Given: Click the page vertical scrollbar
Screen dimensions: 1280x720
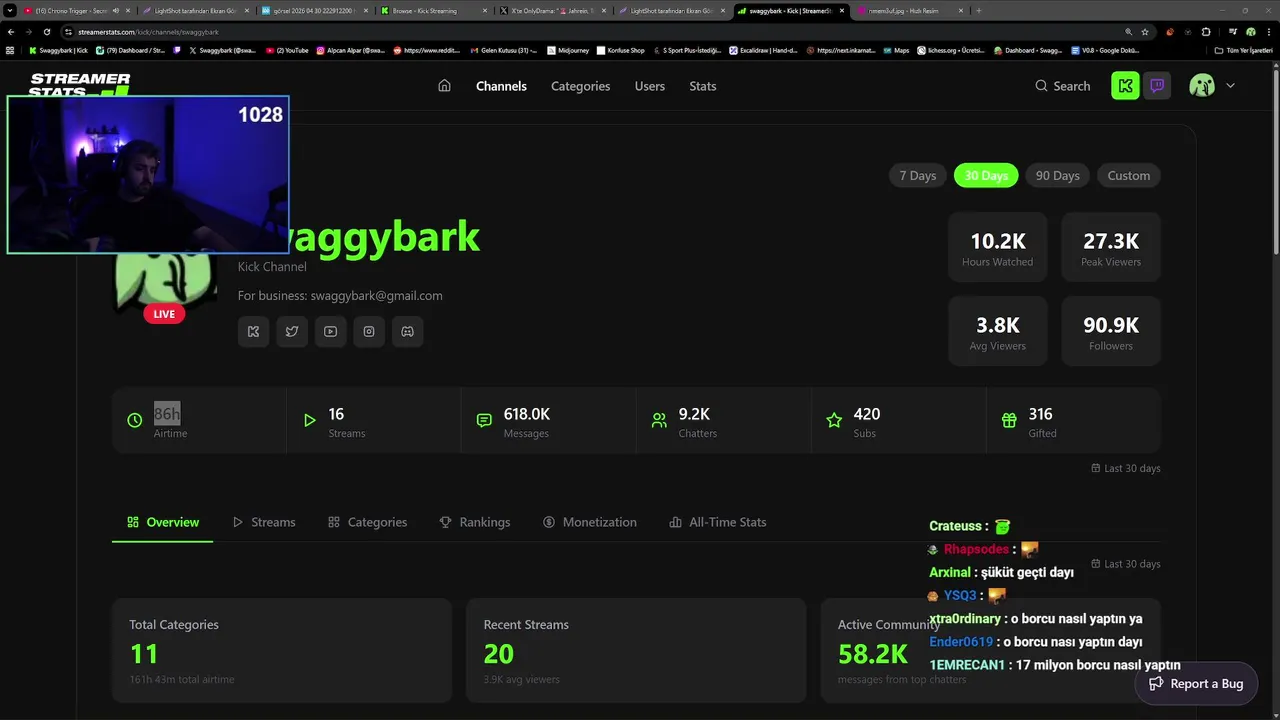Looking at the screenshot, I should 1274,160.
